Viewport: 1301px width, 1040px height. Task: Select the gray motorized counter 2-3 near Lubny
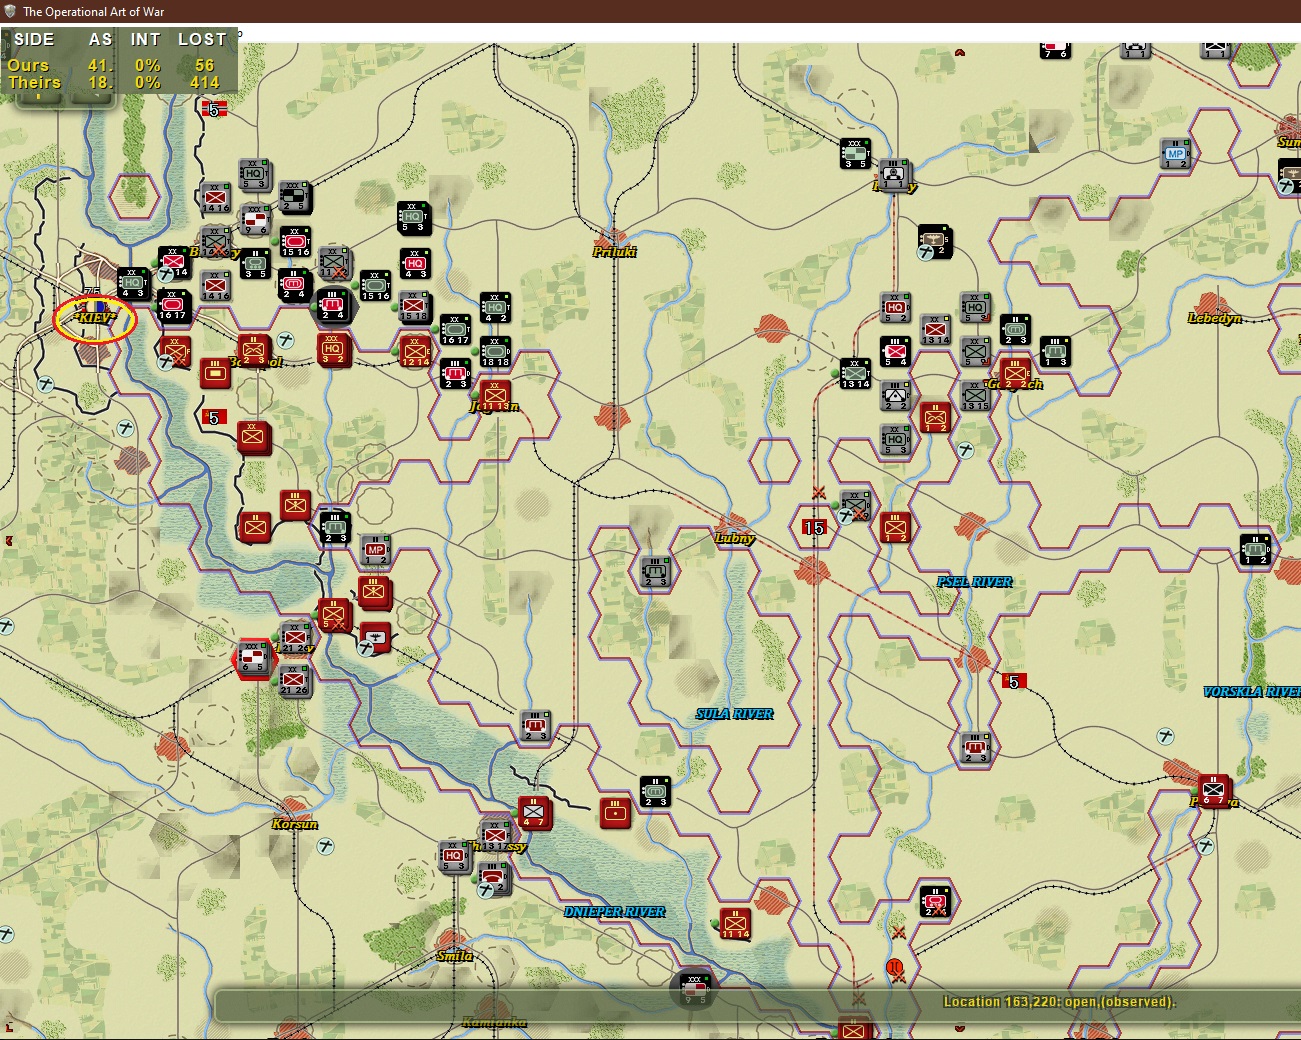[655, 571]
